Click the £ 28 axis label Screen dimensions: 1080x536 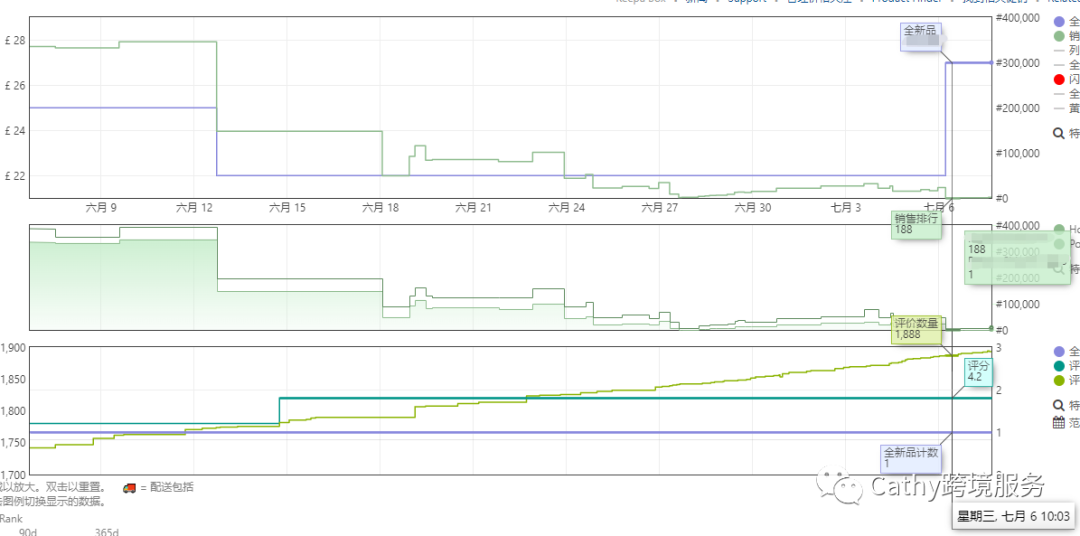(14, 41)
